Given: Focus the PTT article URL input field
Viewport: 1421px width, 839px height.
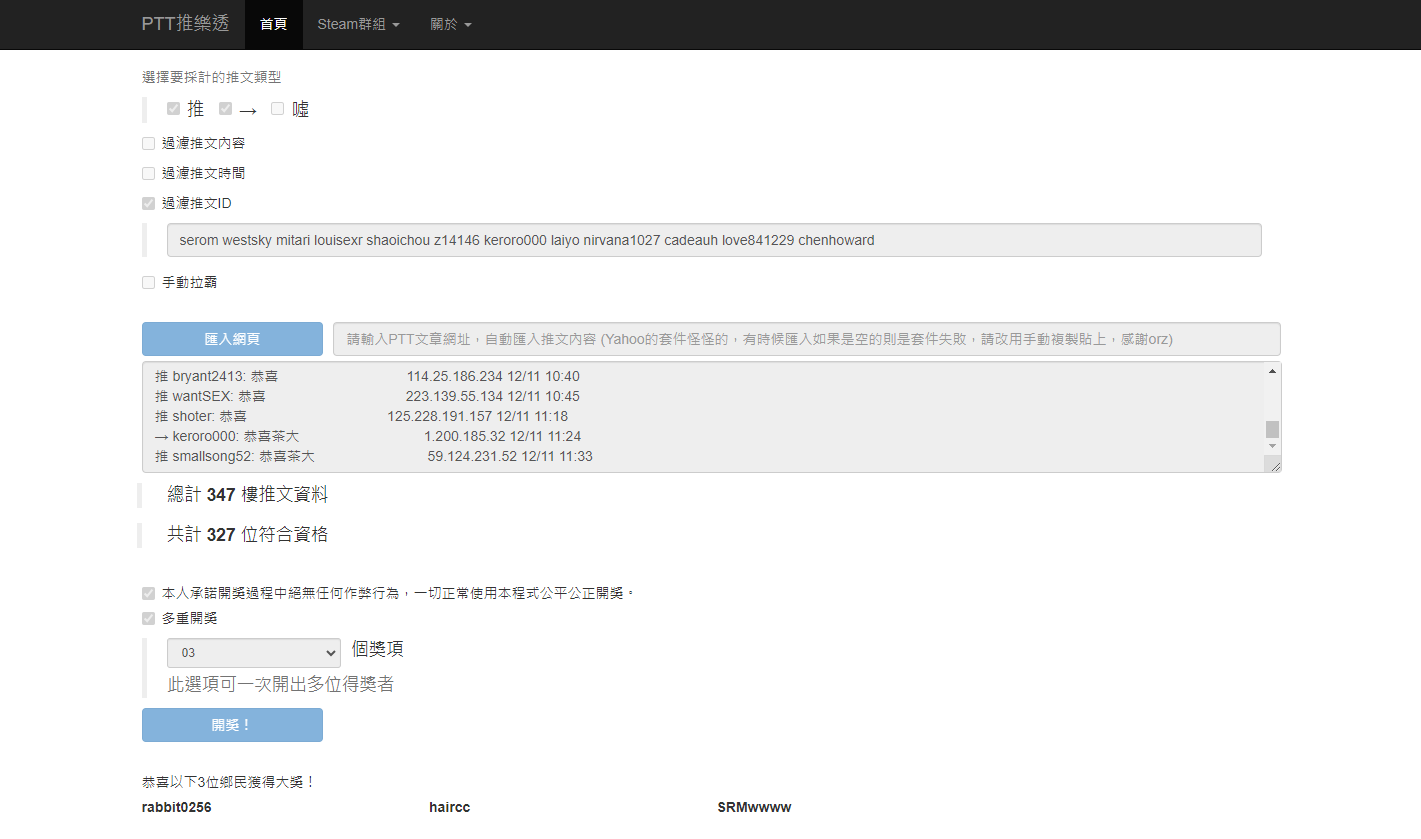Looking at the screenshot, I should [807, 339].
